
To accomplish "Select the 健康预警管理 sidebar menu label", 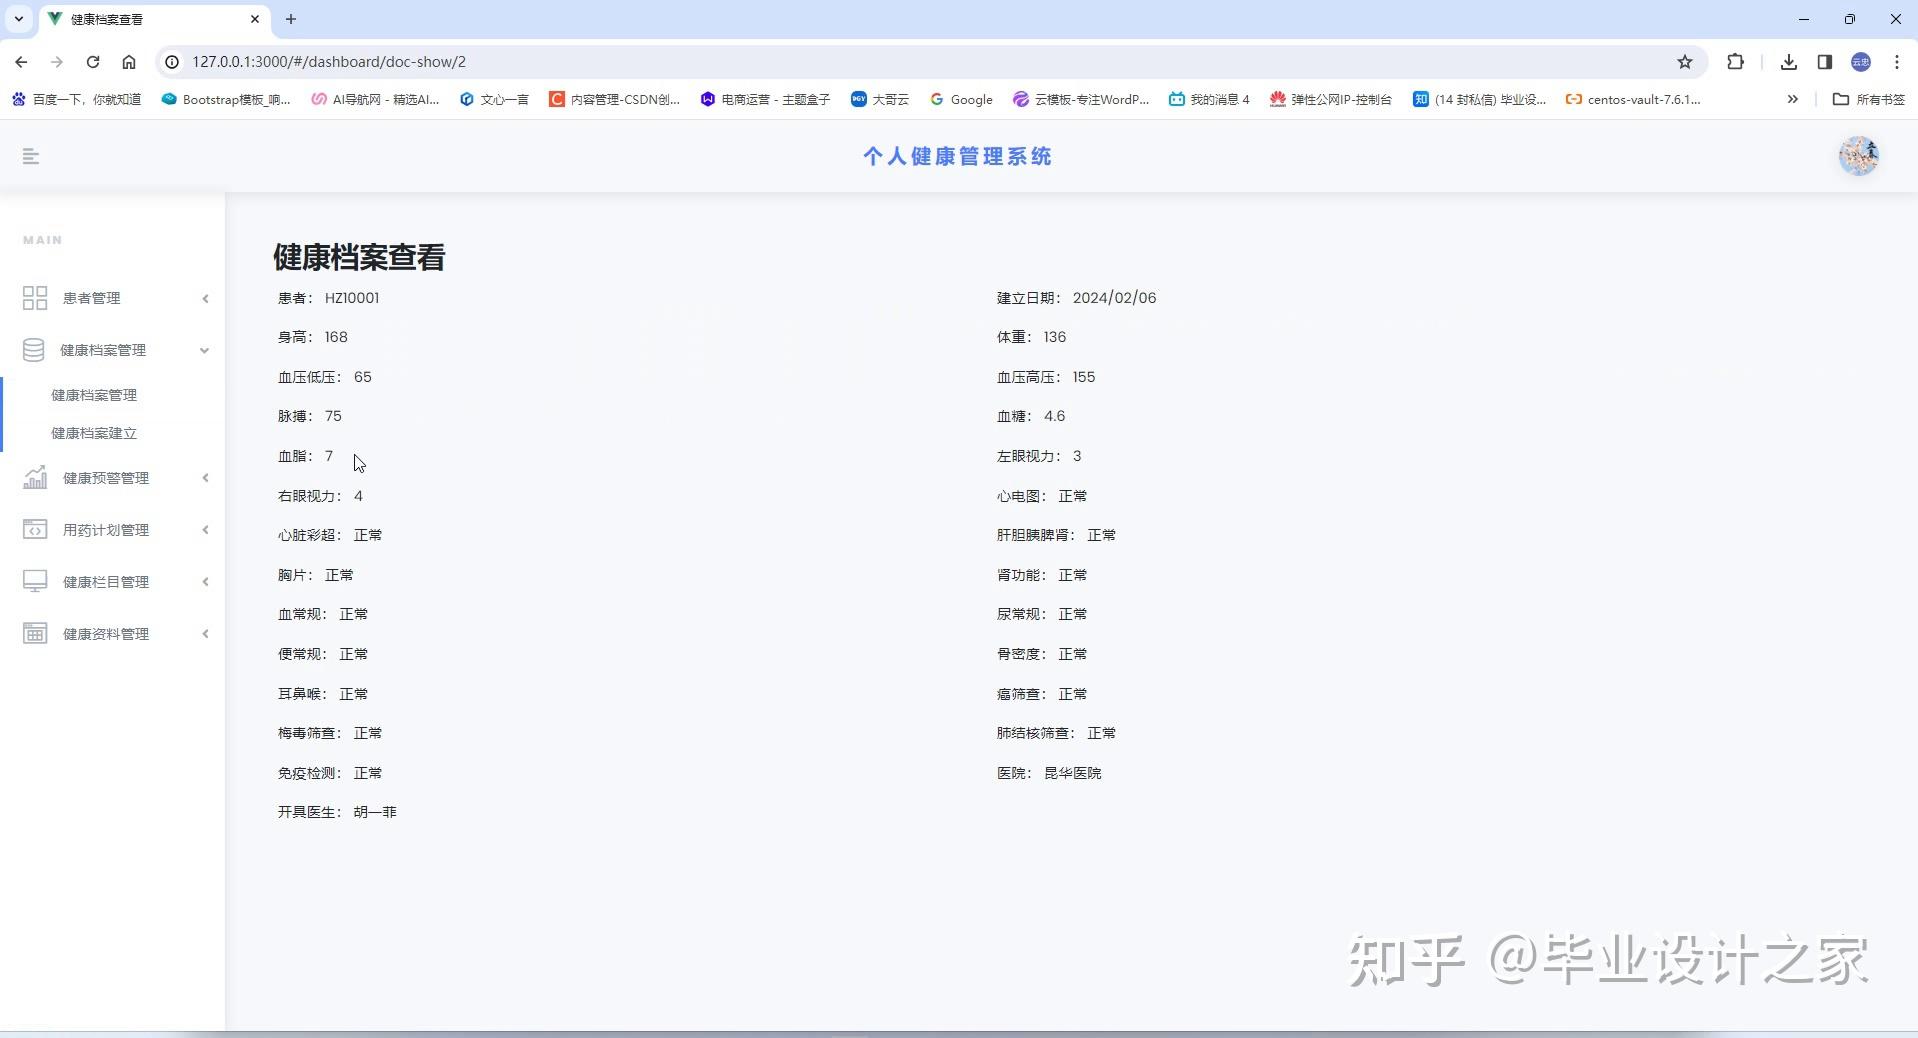I will (106, 478).
